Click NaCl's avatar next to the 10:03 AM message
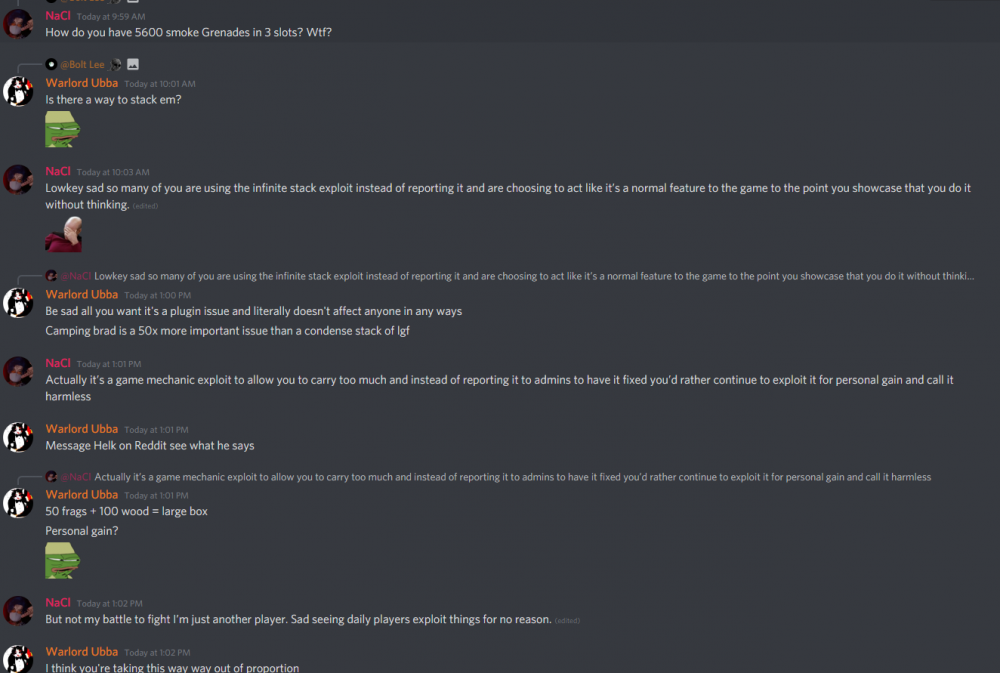The image size is (1000, 673). [19, 180]
